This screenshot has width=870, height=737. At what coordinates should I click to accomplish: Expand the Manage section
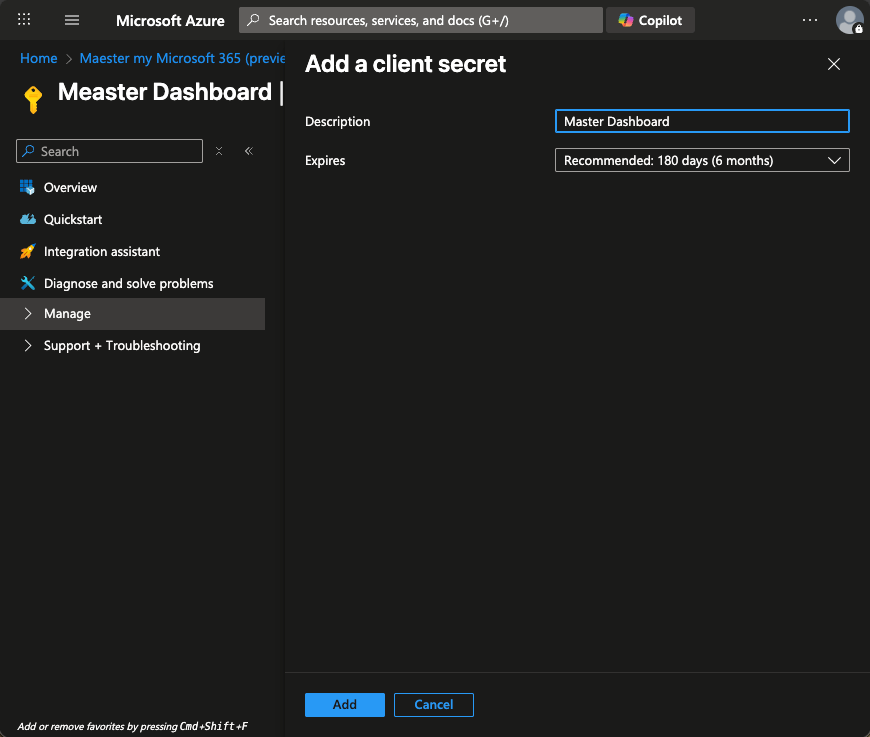pos(67,313)
